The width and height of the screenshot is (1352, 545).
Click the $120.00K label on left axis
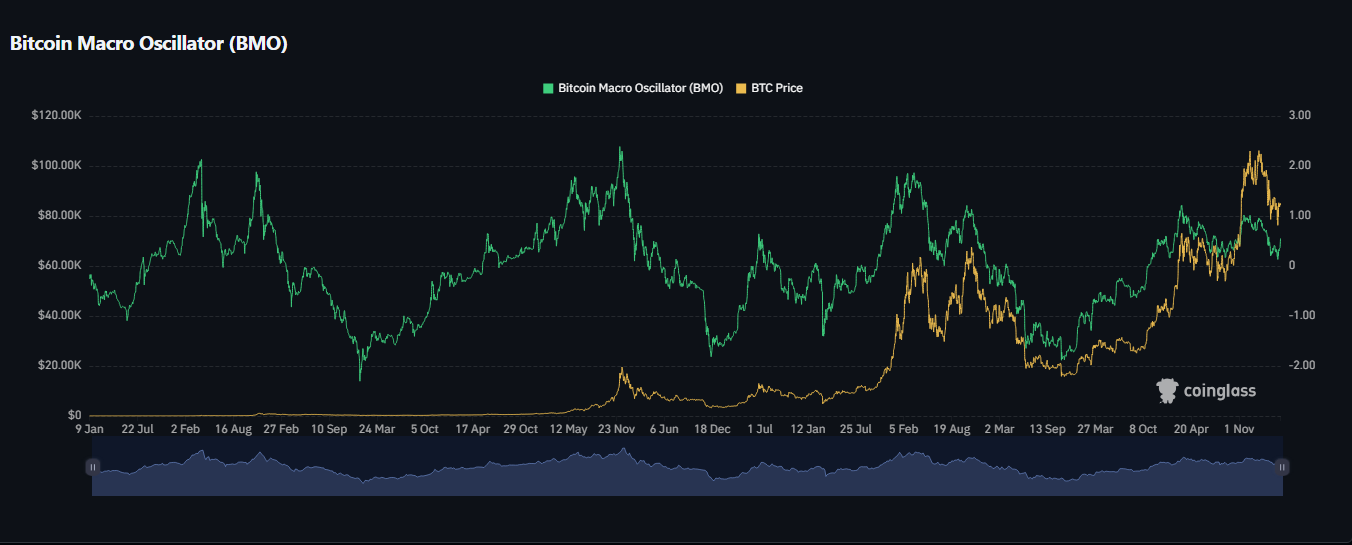pyautogui.click(x=56, y=116)
